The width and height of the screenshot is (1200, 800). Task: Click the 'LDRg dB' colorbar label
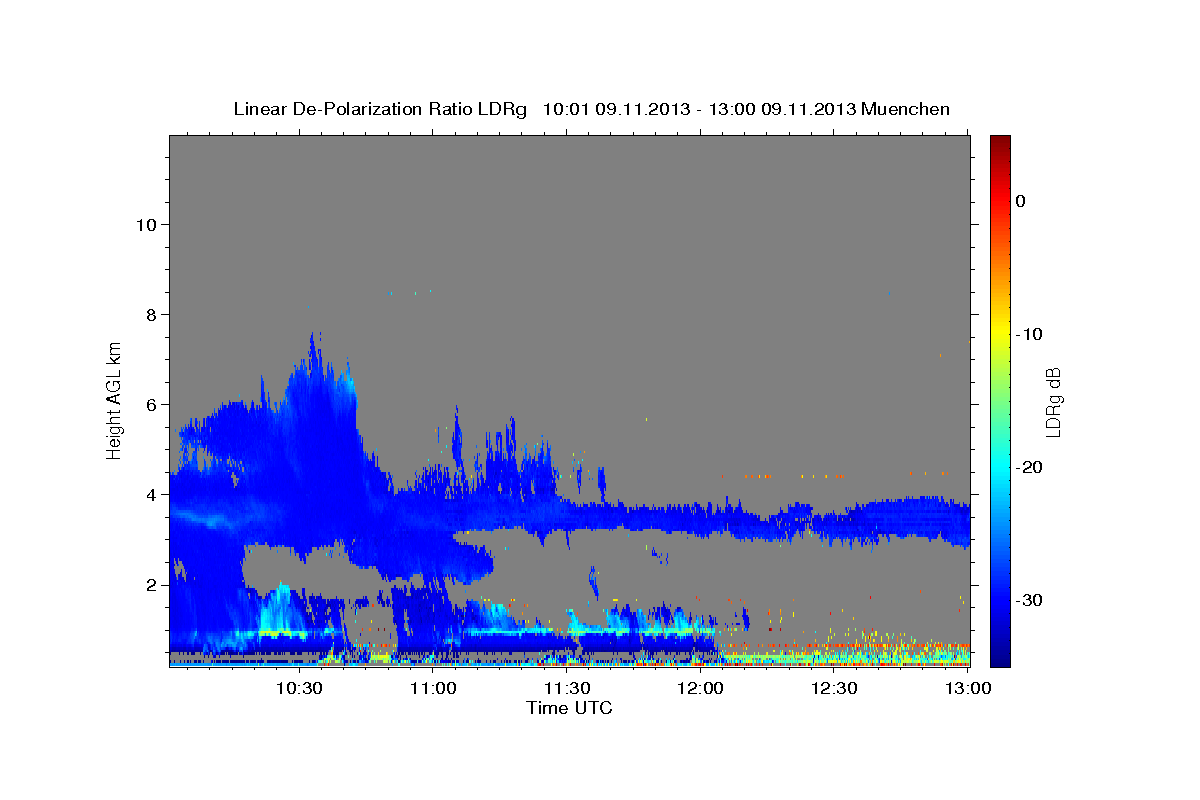1052,402
